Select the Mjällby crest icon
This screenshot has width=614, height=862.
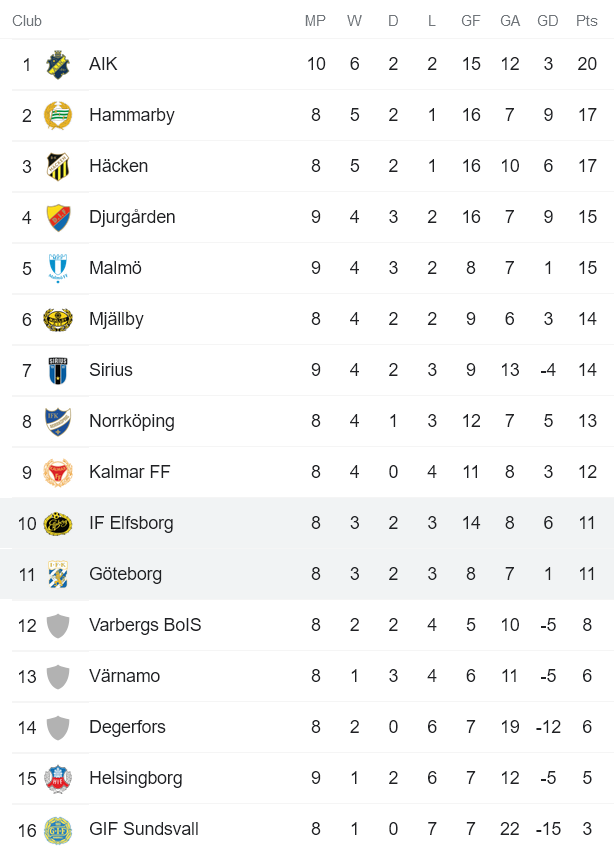click(x=58, y=318)
